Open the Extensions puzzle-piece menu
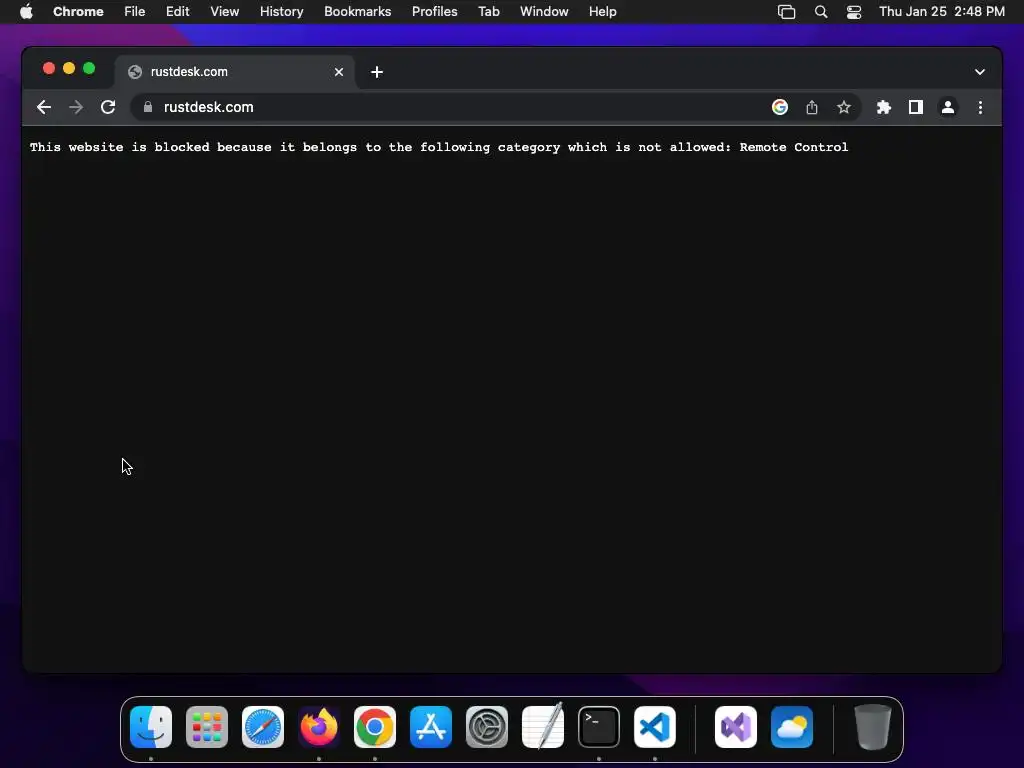Screen dimensions: 1024x768 (884, 107)
